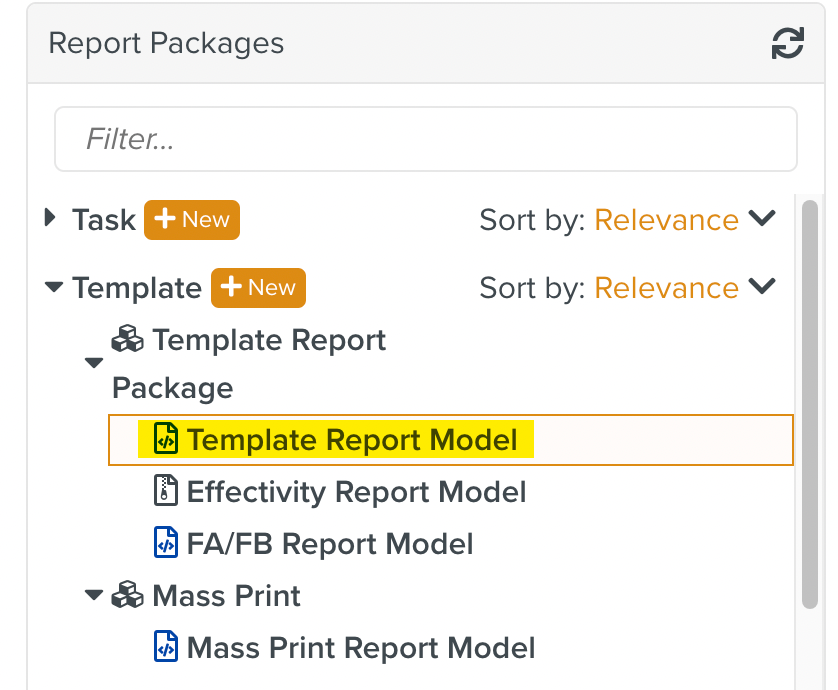Select the FA/FB Report Model item
Viewport: 838px width, 690px height.
(x=330, y=544)
